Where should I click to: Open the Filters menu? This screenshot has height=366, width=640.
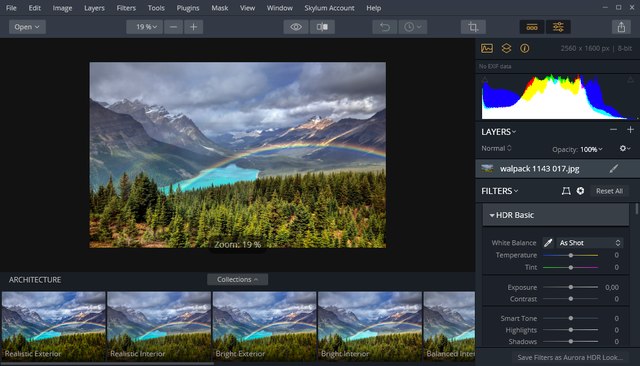coord(126,8)
